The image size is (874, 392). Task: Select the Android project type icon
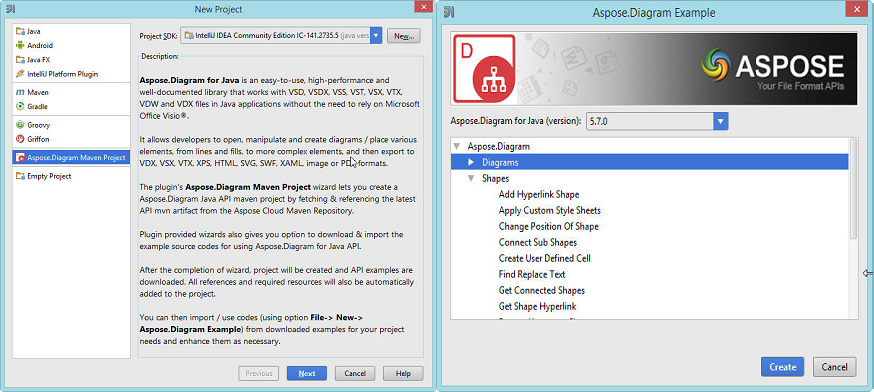pyautogui.click(x=20, y=46)
